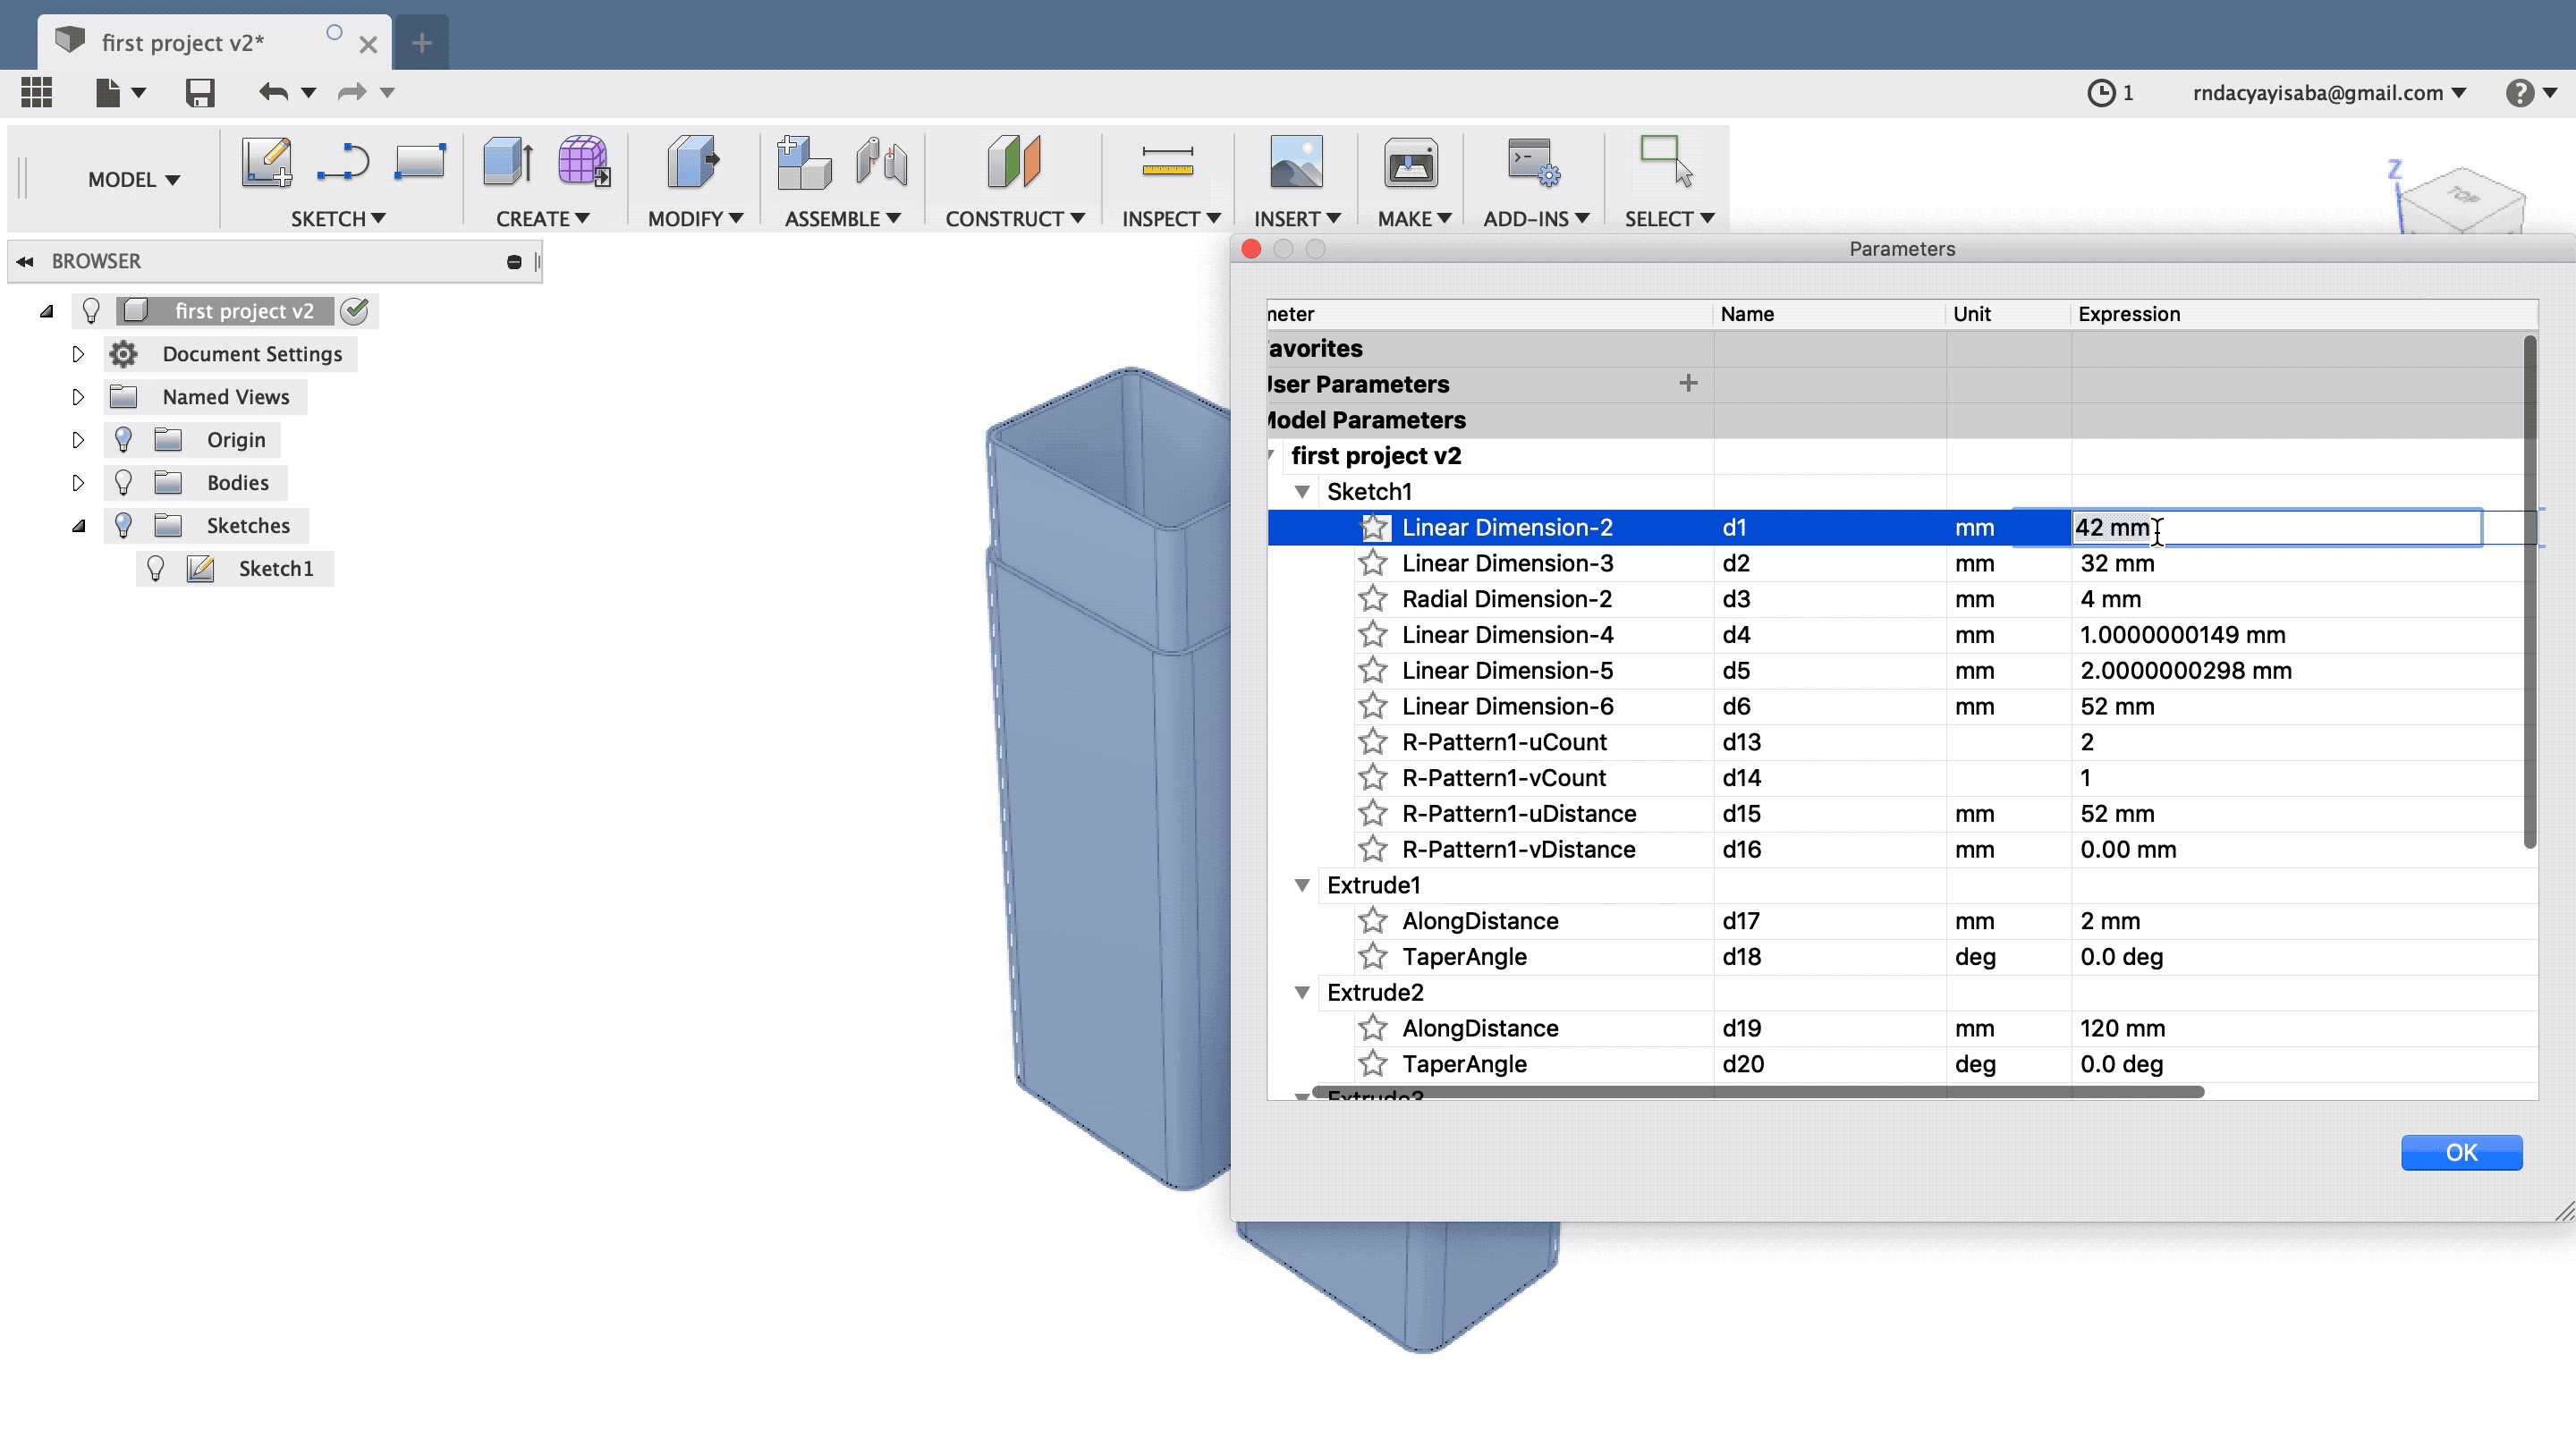
Task: Toggle Sketches folder visibility bulb
Action: coord(123,526)
